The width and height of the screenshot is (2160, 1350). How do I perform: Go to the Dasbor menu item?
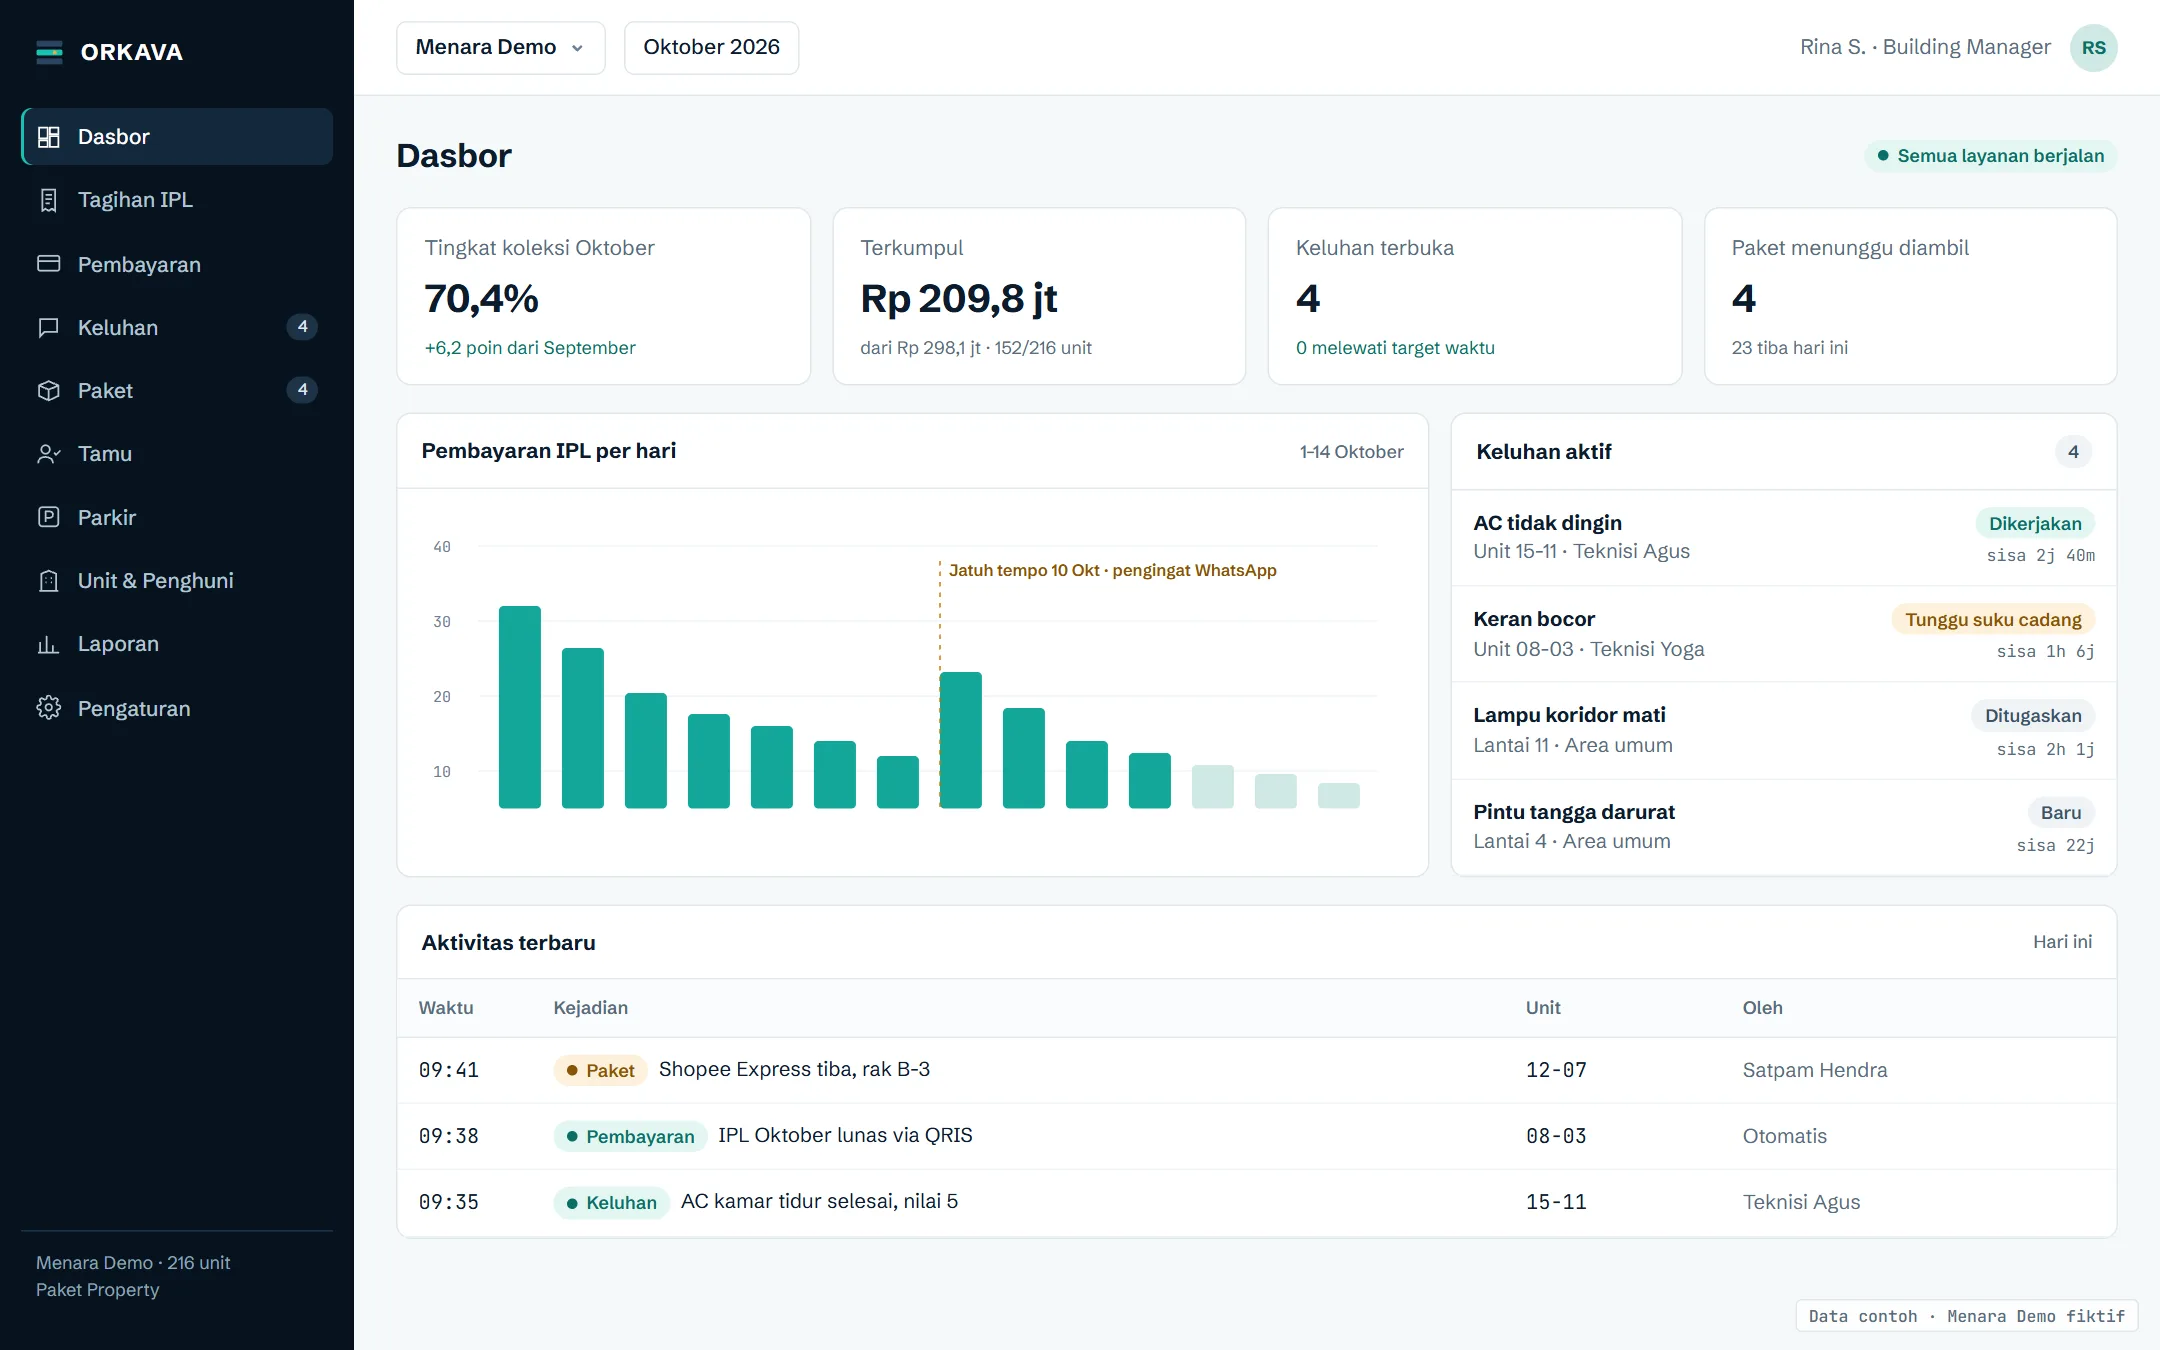click(177, 137)
